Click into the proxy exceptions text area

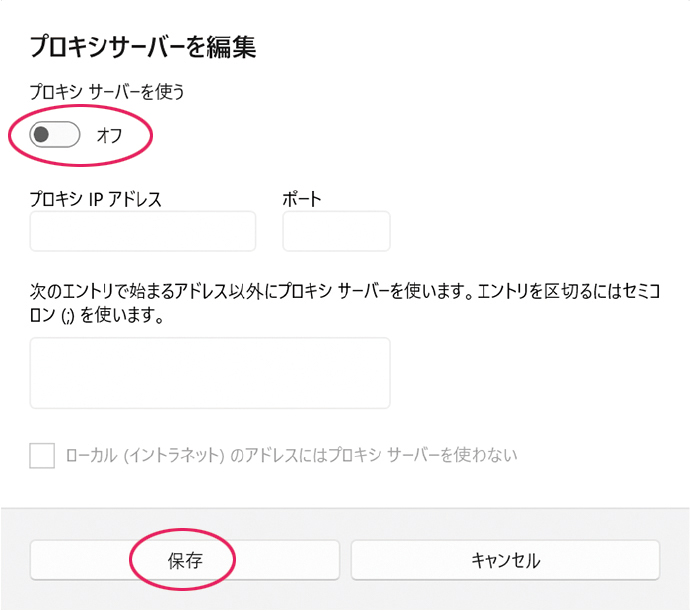pyautogui.click(x=210, y=373)
